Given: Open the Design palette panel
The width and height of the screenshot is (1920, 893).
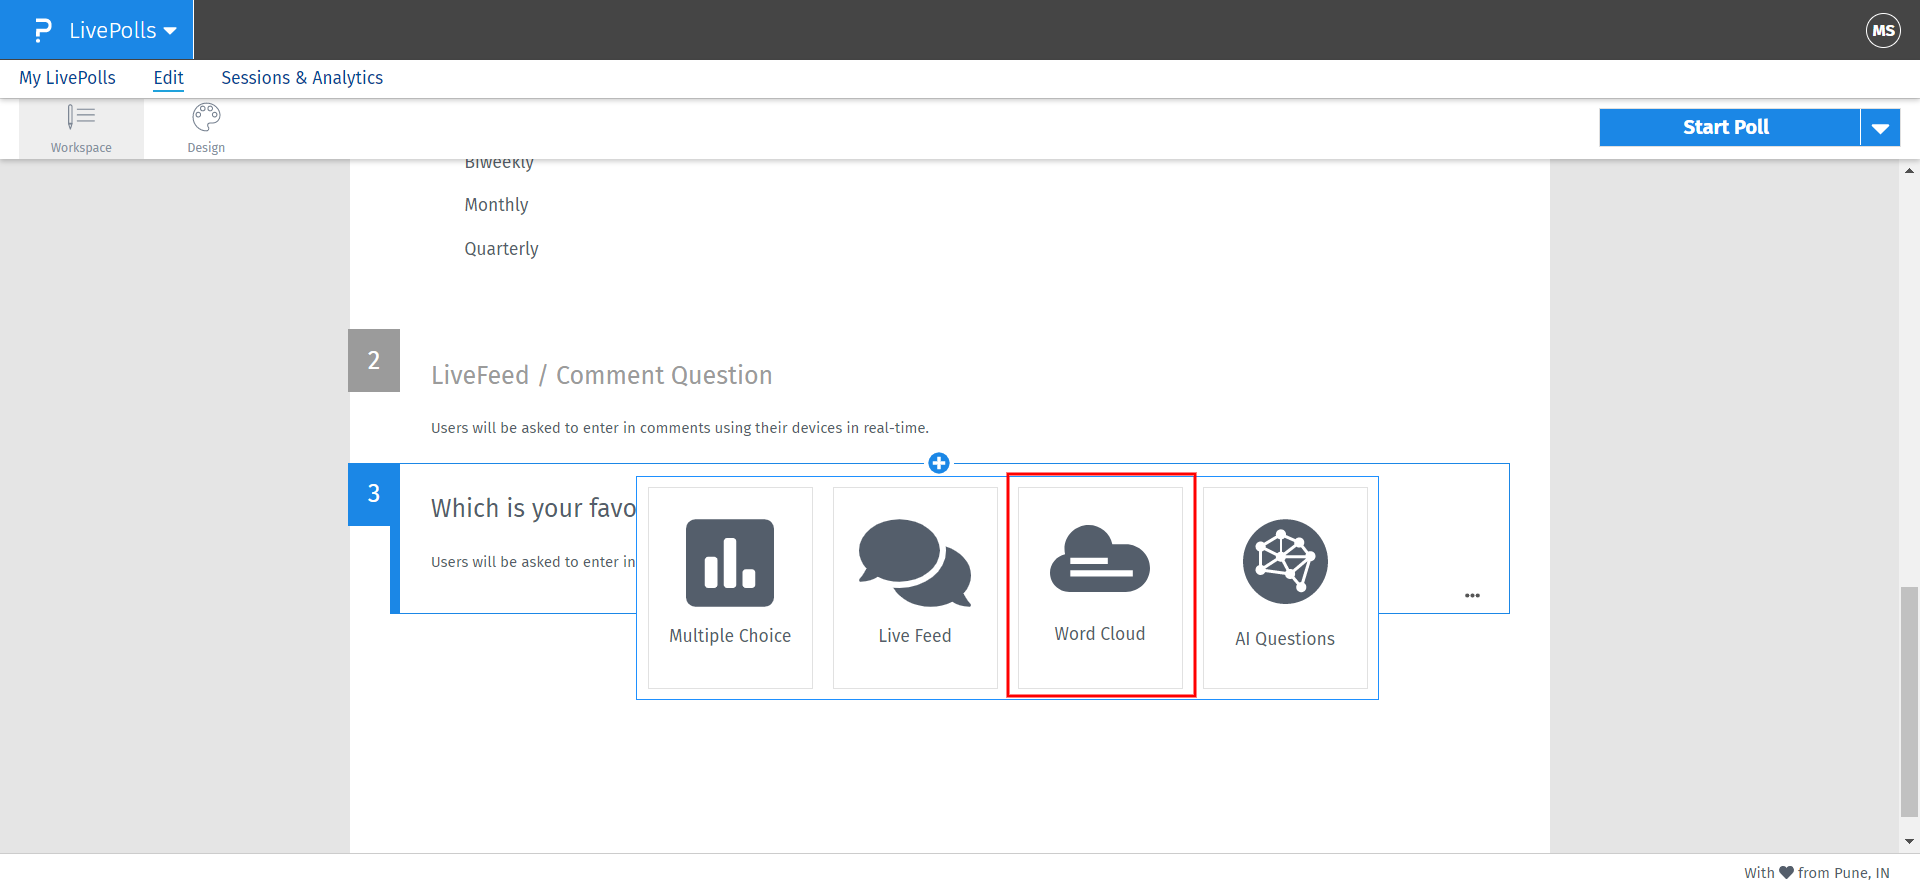Looking at the screenshot, I should [206, 129].
